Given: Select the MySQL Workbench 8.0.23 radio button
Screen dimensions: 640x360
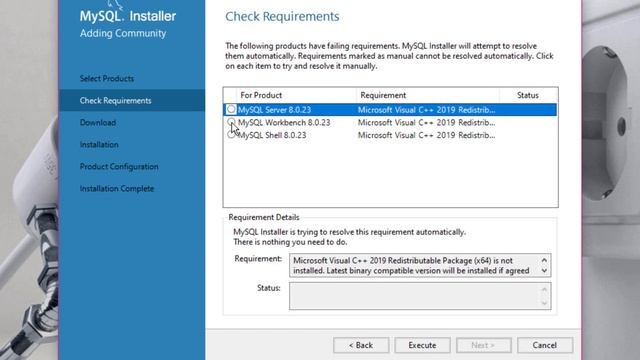Looking at the screenshot, I should point(231,122).
